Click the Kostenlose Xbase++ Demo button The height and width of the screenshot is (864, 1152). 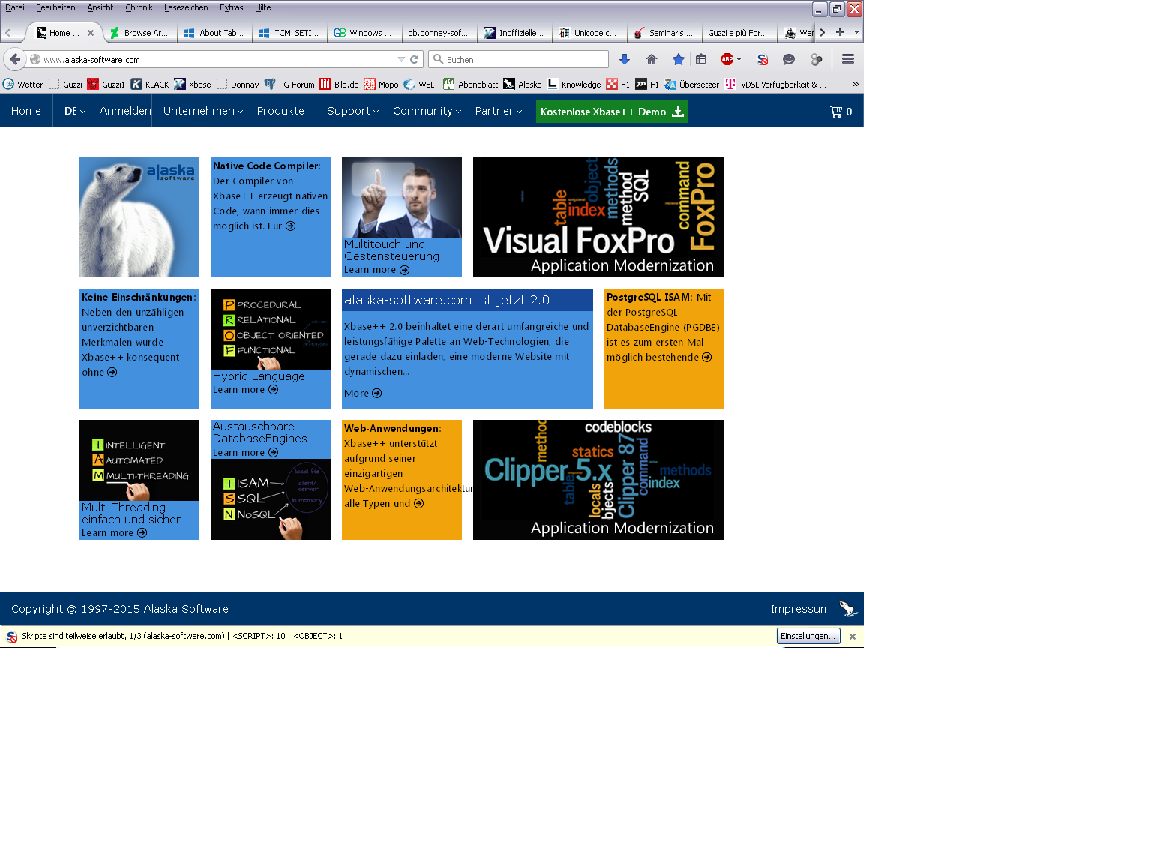click(x=611, y=112)
